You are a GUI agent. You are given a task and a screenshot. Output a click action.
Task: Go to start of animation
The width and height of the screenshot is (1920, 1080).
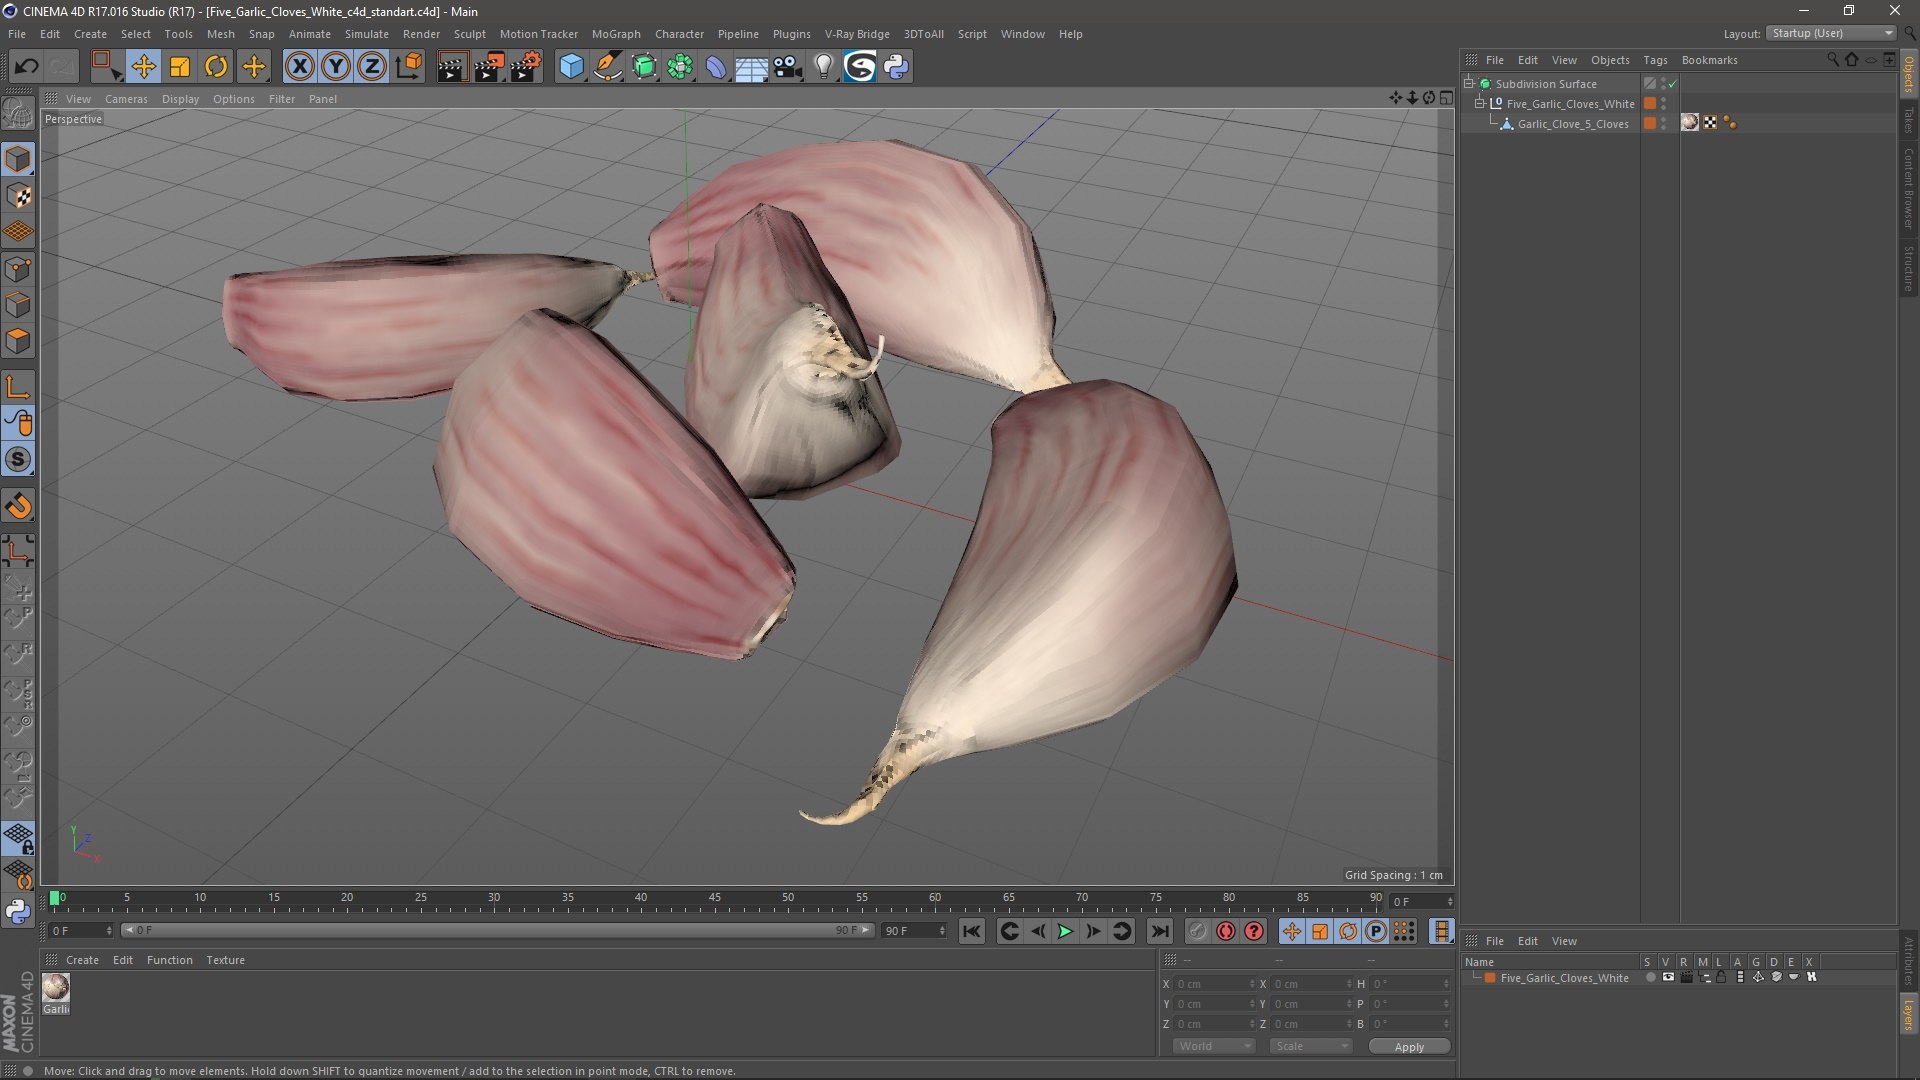[x=971, y=931]
